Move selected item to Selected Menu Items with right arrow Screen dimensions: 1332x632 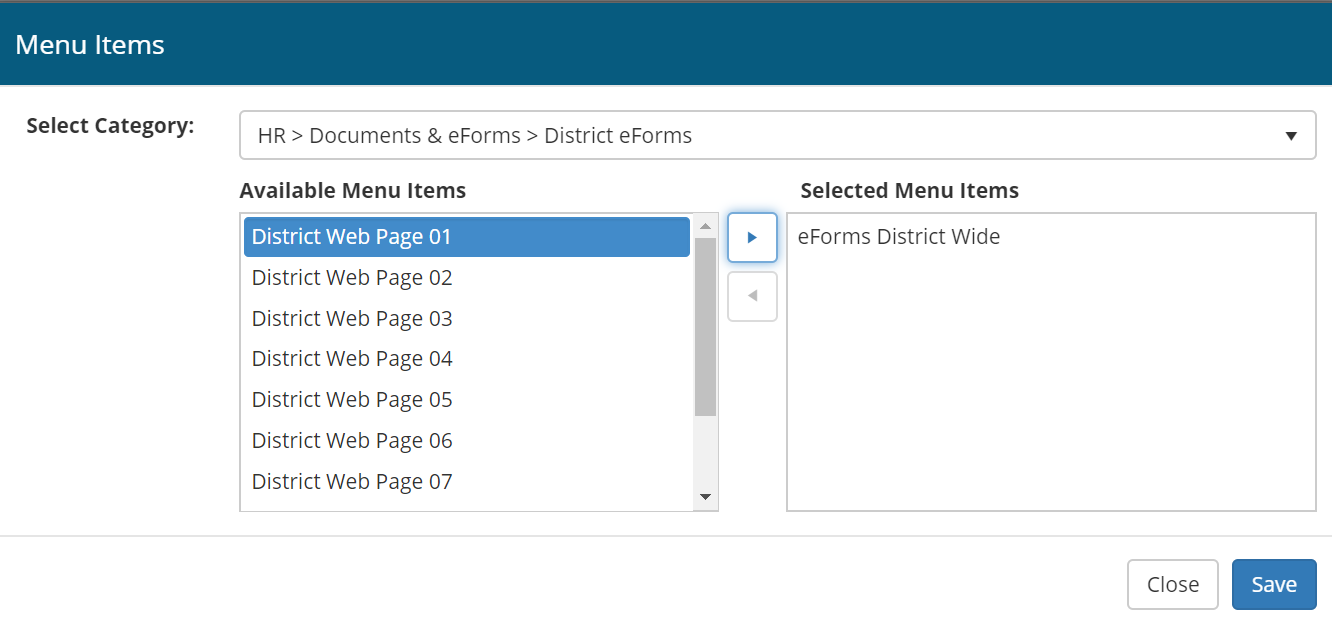pos(752,238)
